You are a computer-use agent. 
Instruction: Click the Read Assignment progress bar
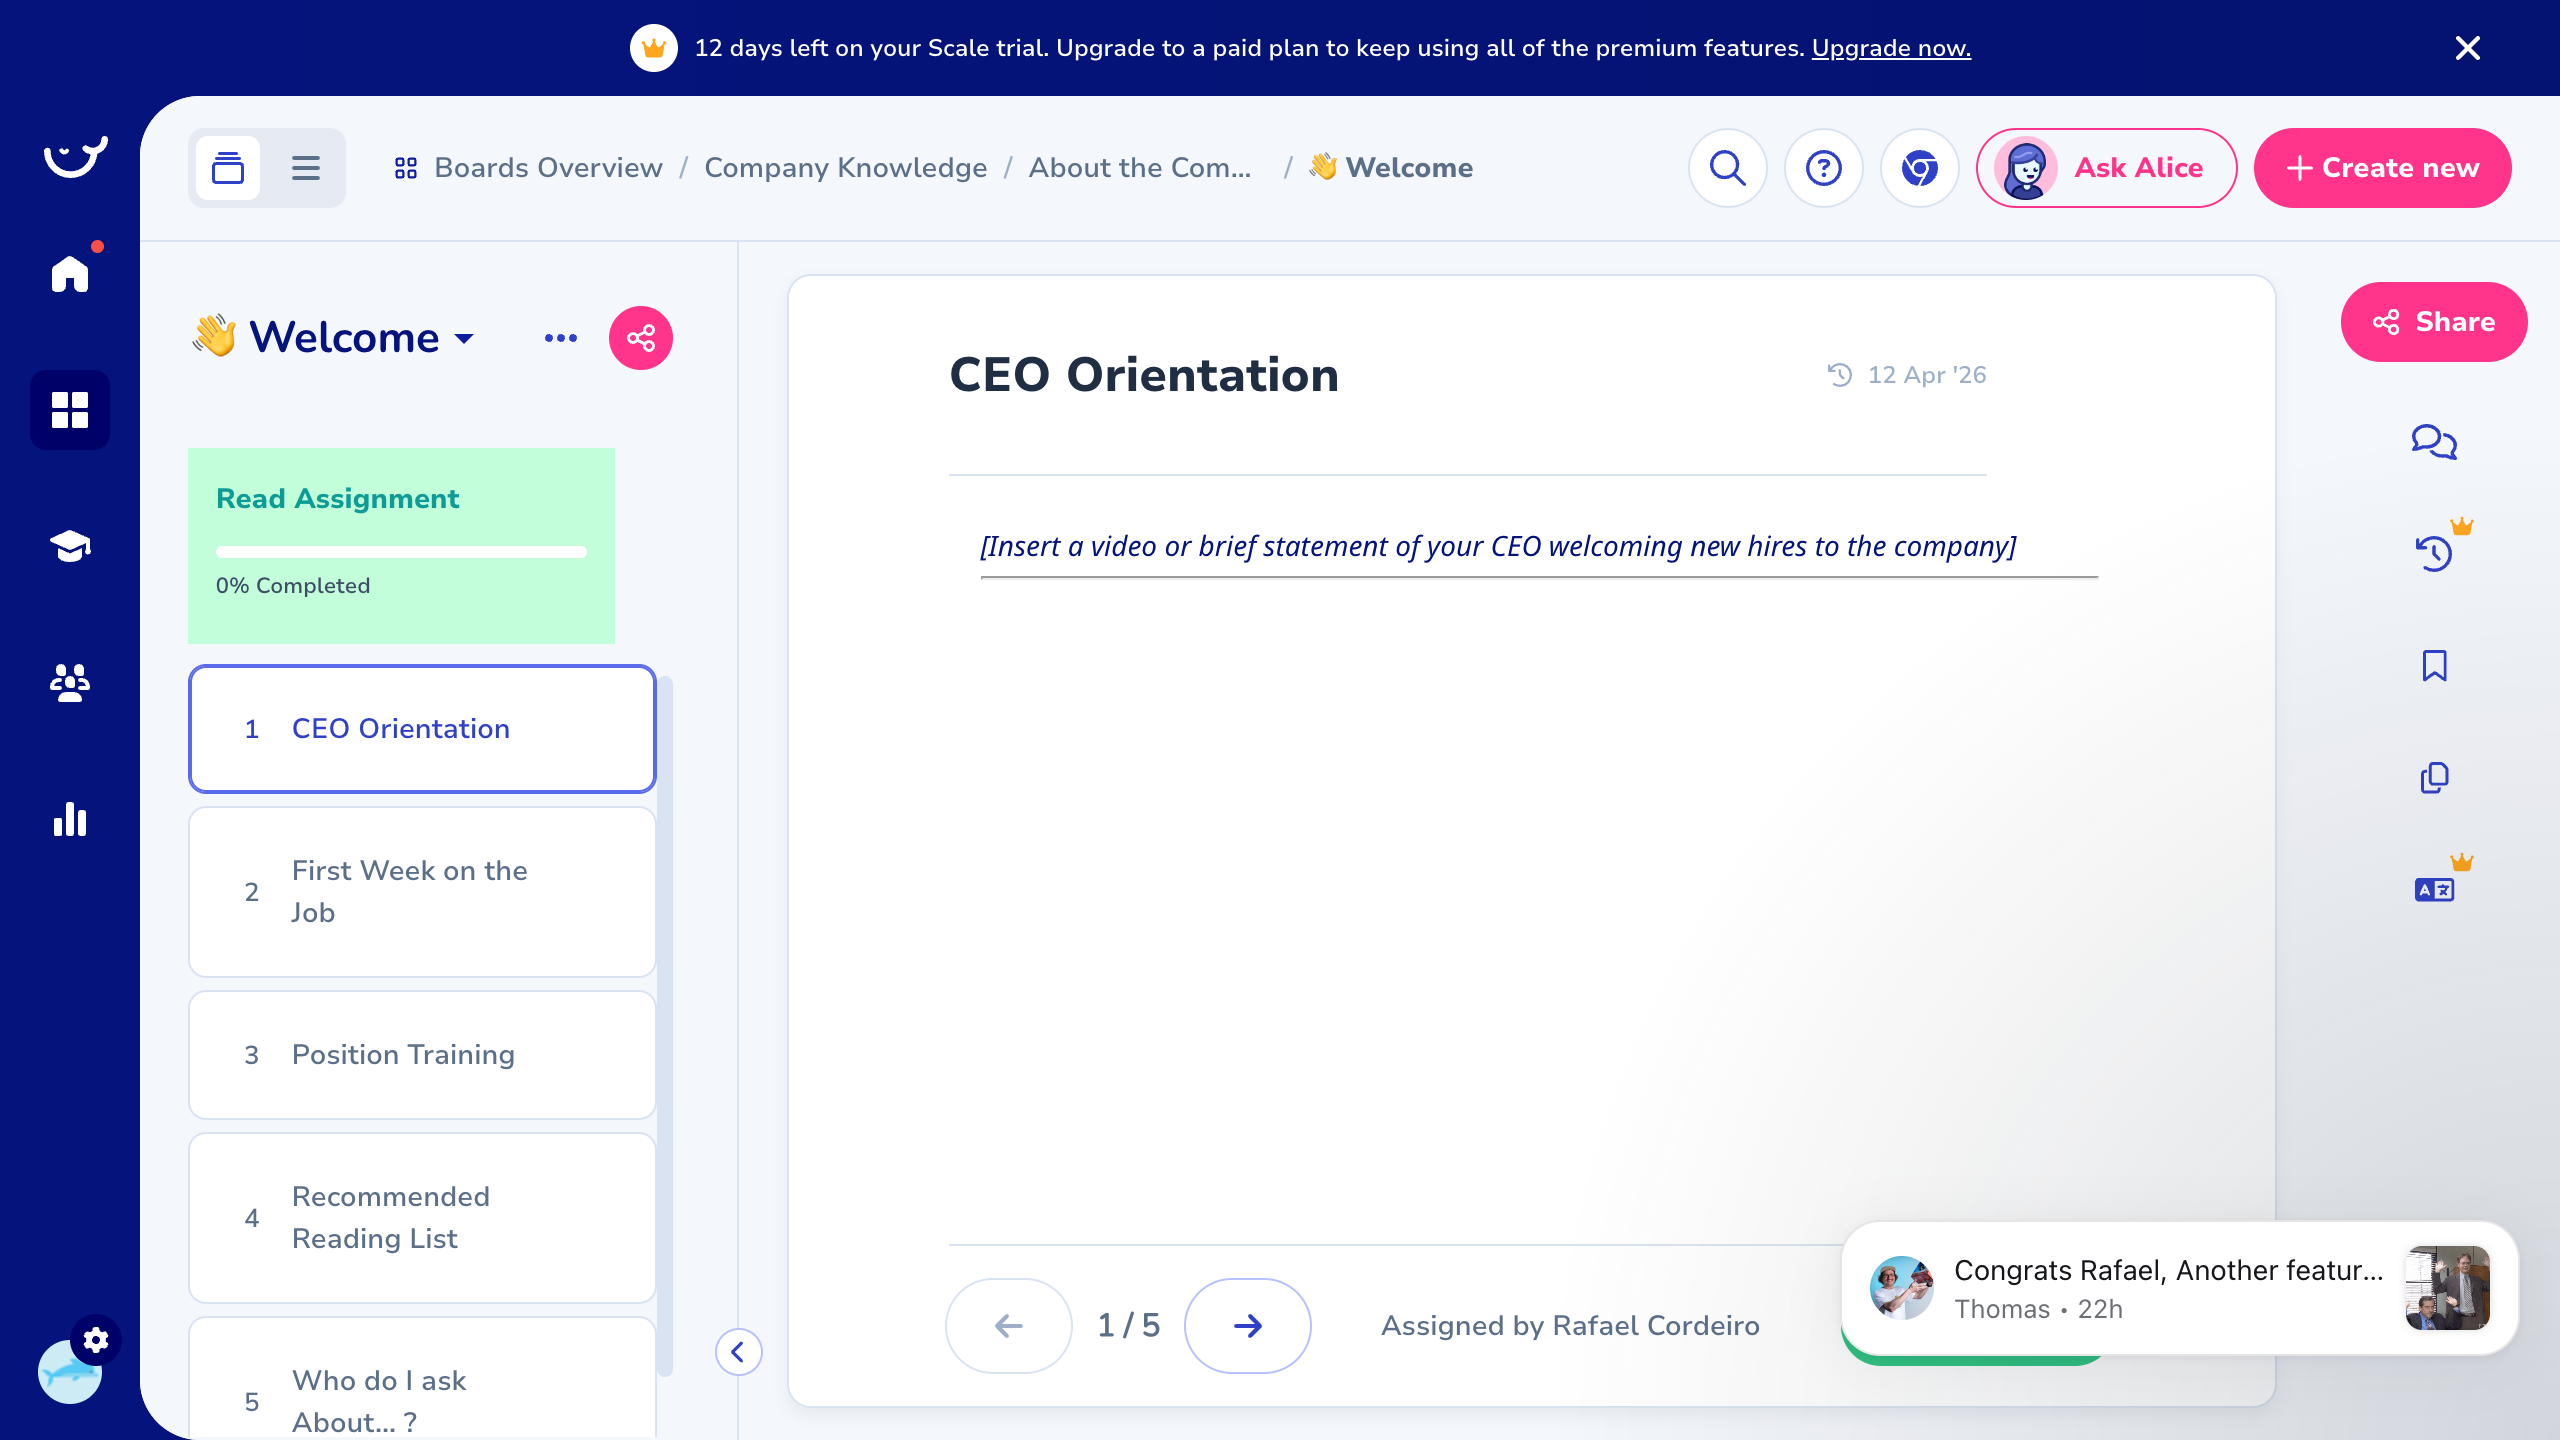[x=401, y=552]
